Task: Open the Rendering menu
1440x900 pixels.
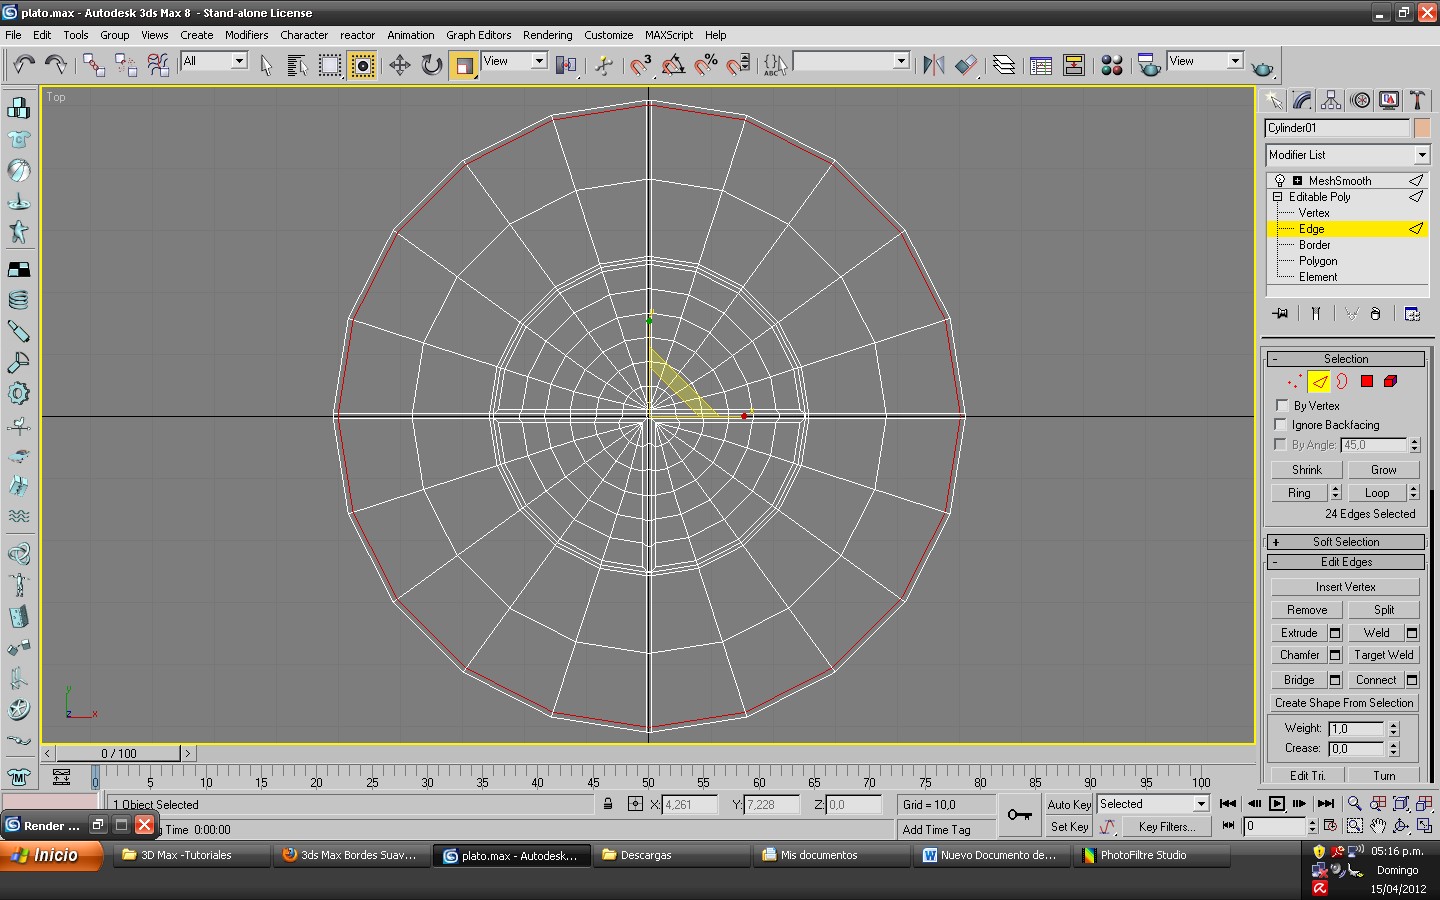Action: 547,35
